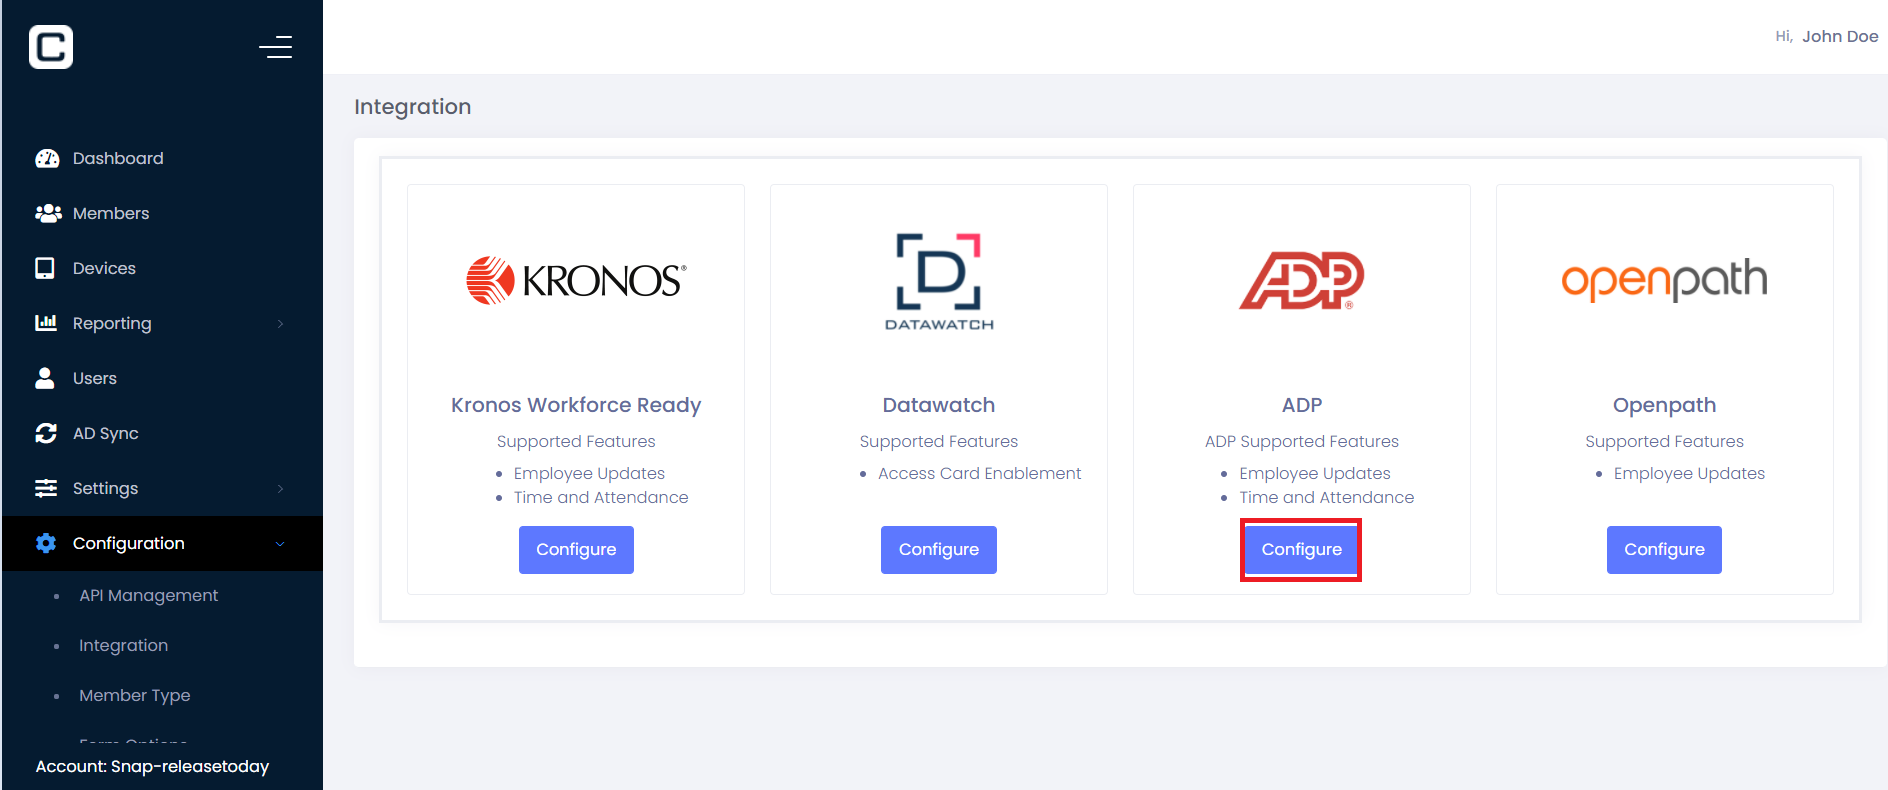Click the Devices tablet icon
Viewport: 1888px width, 790px height.
45,268
